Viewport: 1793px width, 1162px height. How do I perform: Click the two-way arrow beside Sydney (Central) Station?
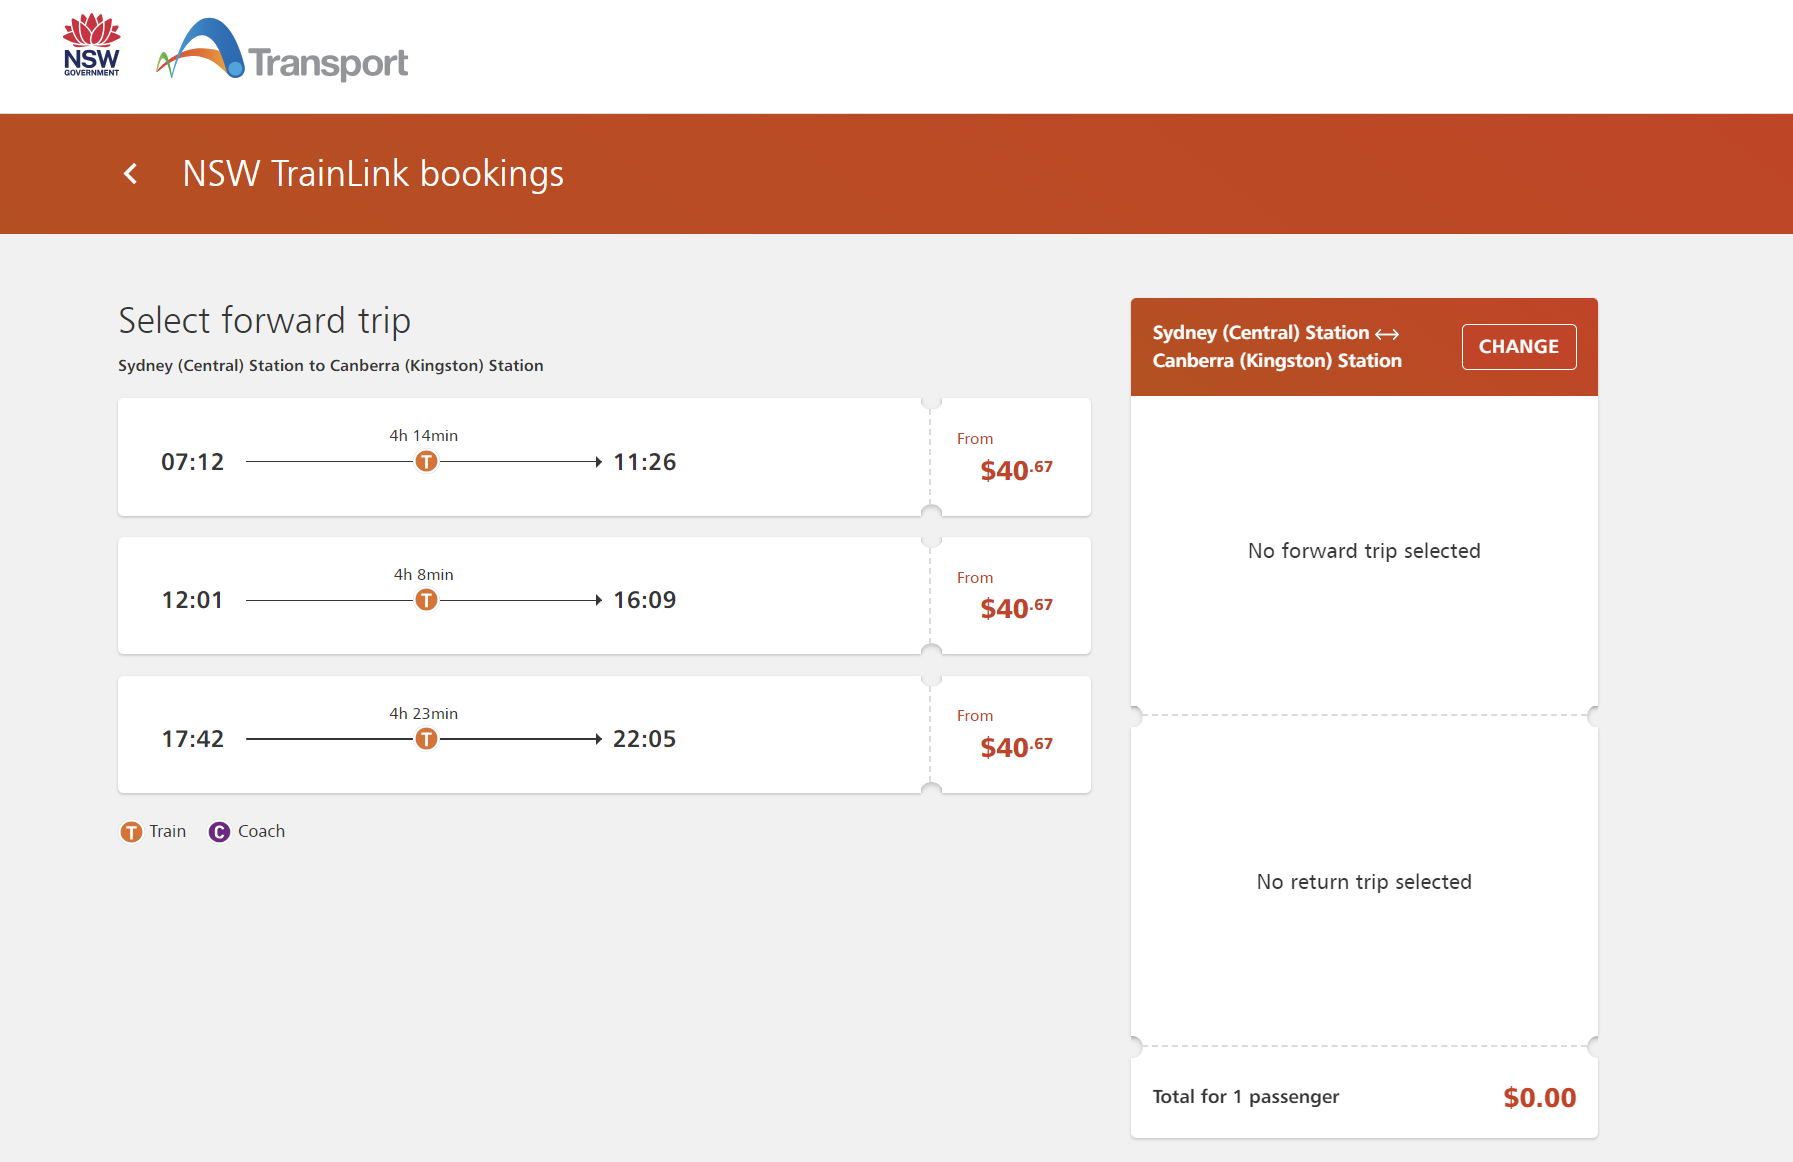(1387, 334)
